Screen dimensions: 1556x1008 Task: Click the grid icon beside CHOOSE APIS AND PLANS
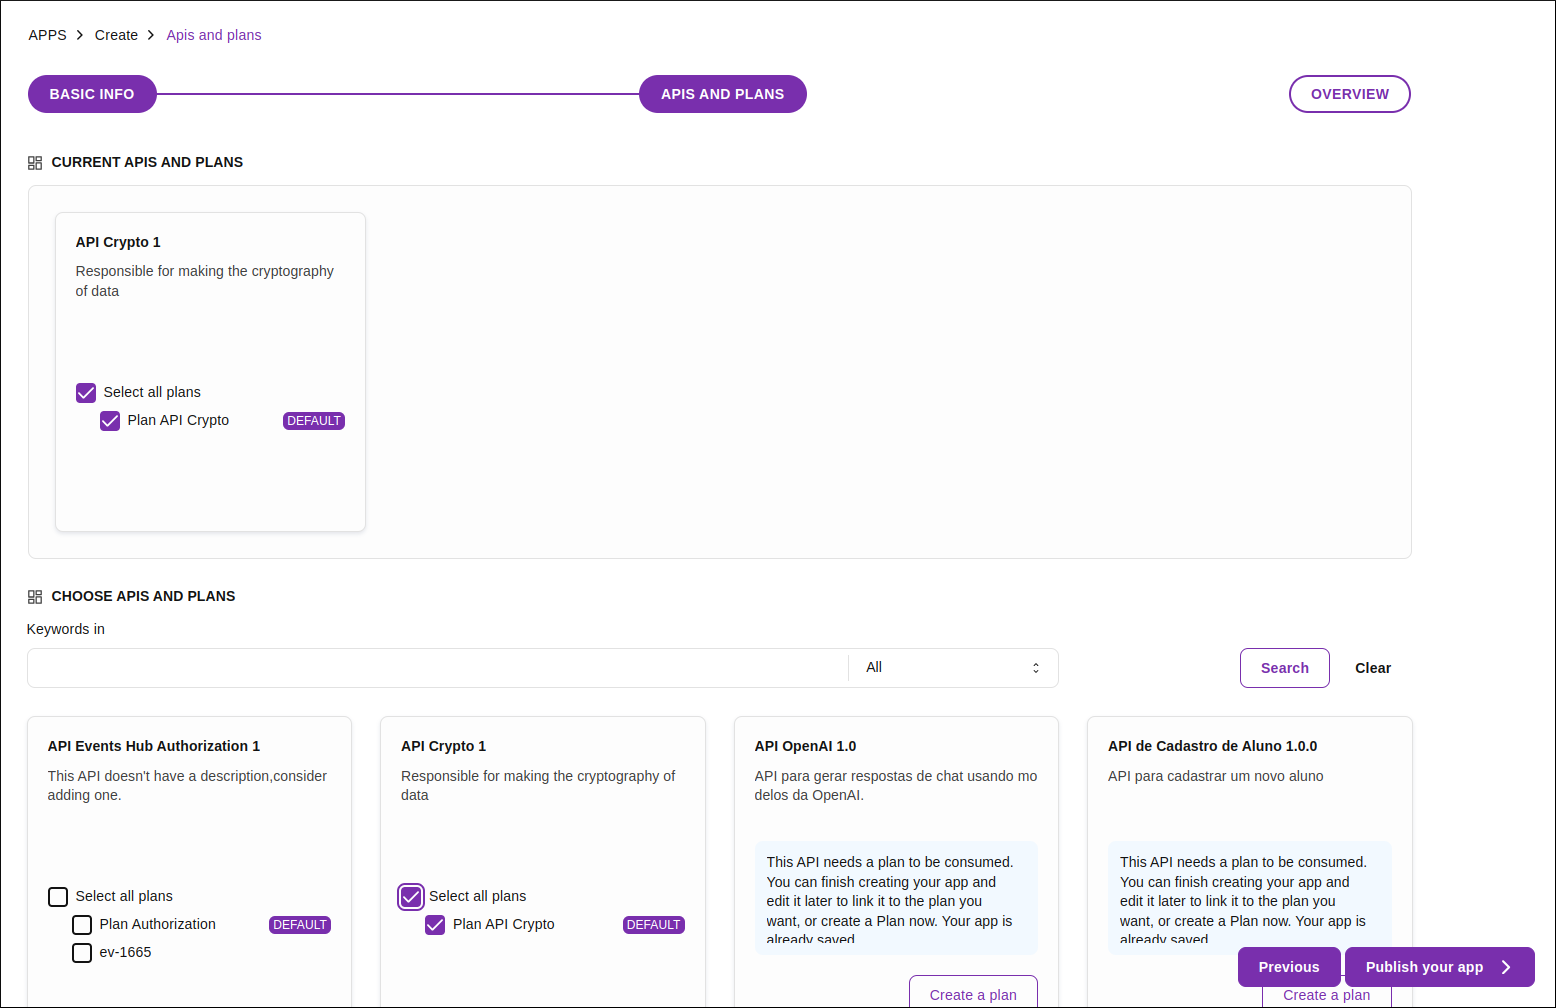(35, 596)
